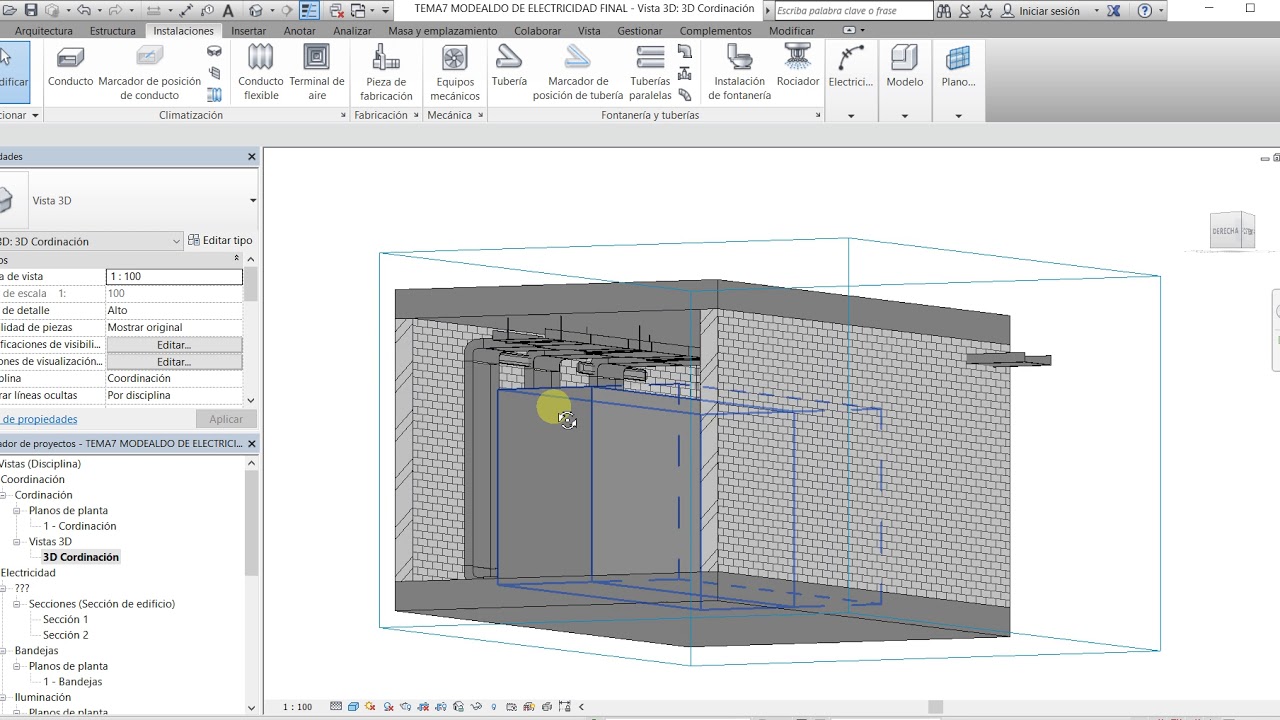This screenshot has width=1280, height=720.
Task: Switch to the Insertar ribbon tab
Action: click(x=249, y=31)
